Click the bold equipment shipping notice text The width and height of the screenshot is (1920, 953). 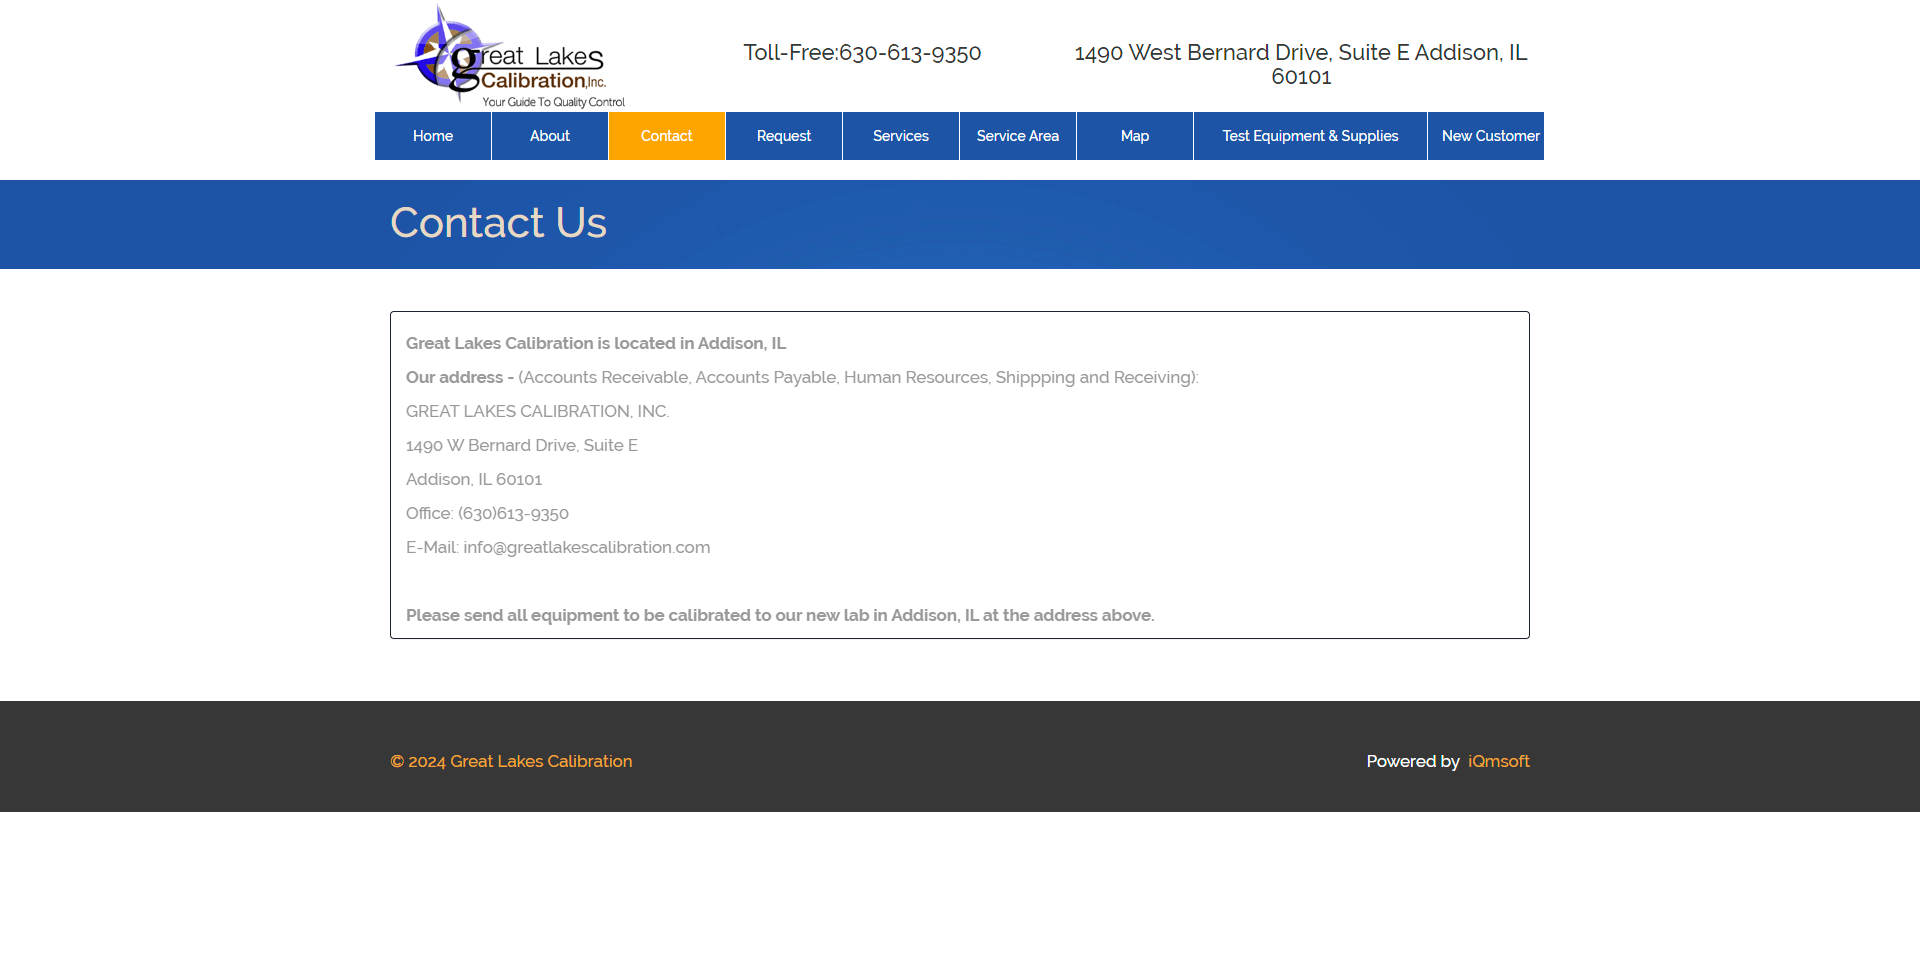pyautogui.click(x=780, y=615)
